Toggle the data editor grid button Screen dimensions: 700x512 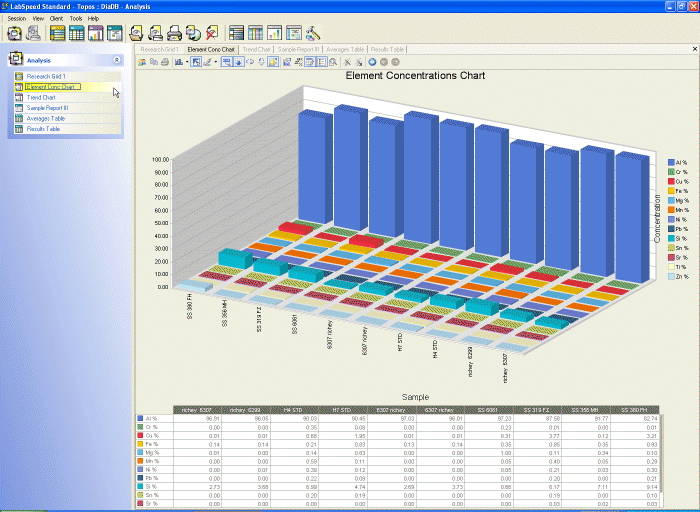coord(310,62)
